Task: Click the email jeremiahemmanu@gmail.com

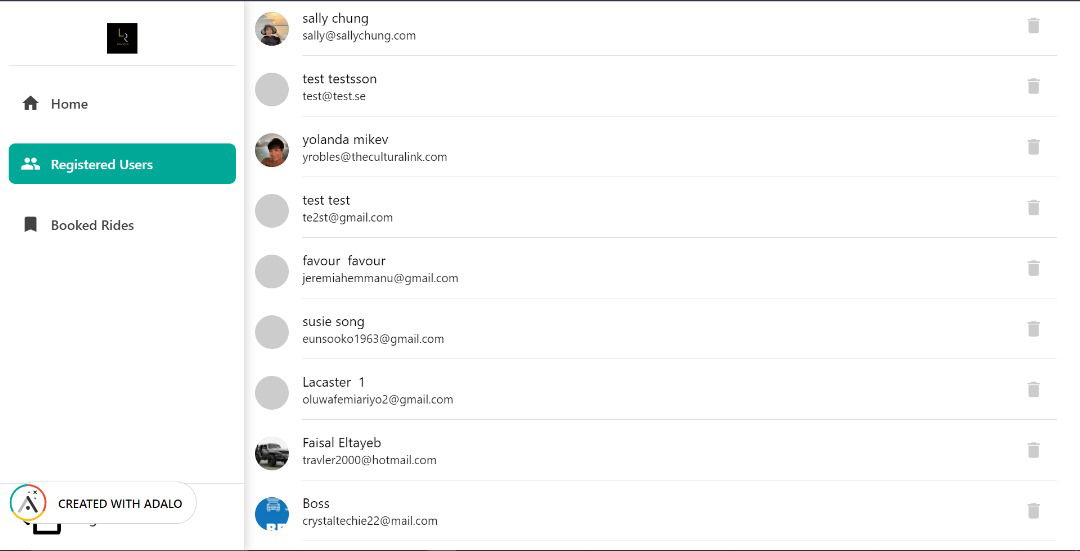Action: point(380,279)
